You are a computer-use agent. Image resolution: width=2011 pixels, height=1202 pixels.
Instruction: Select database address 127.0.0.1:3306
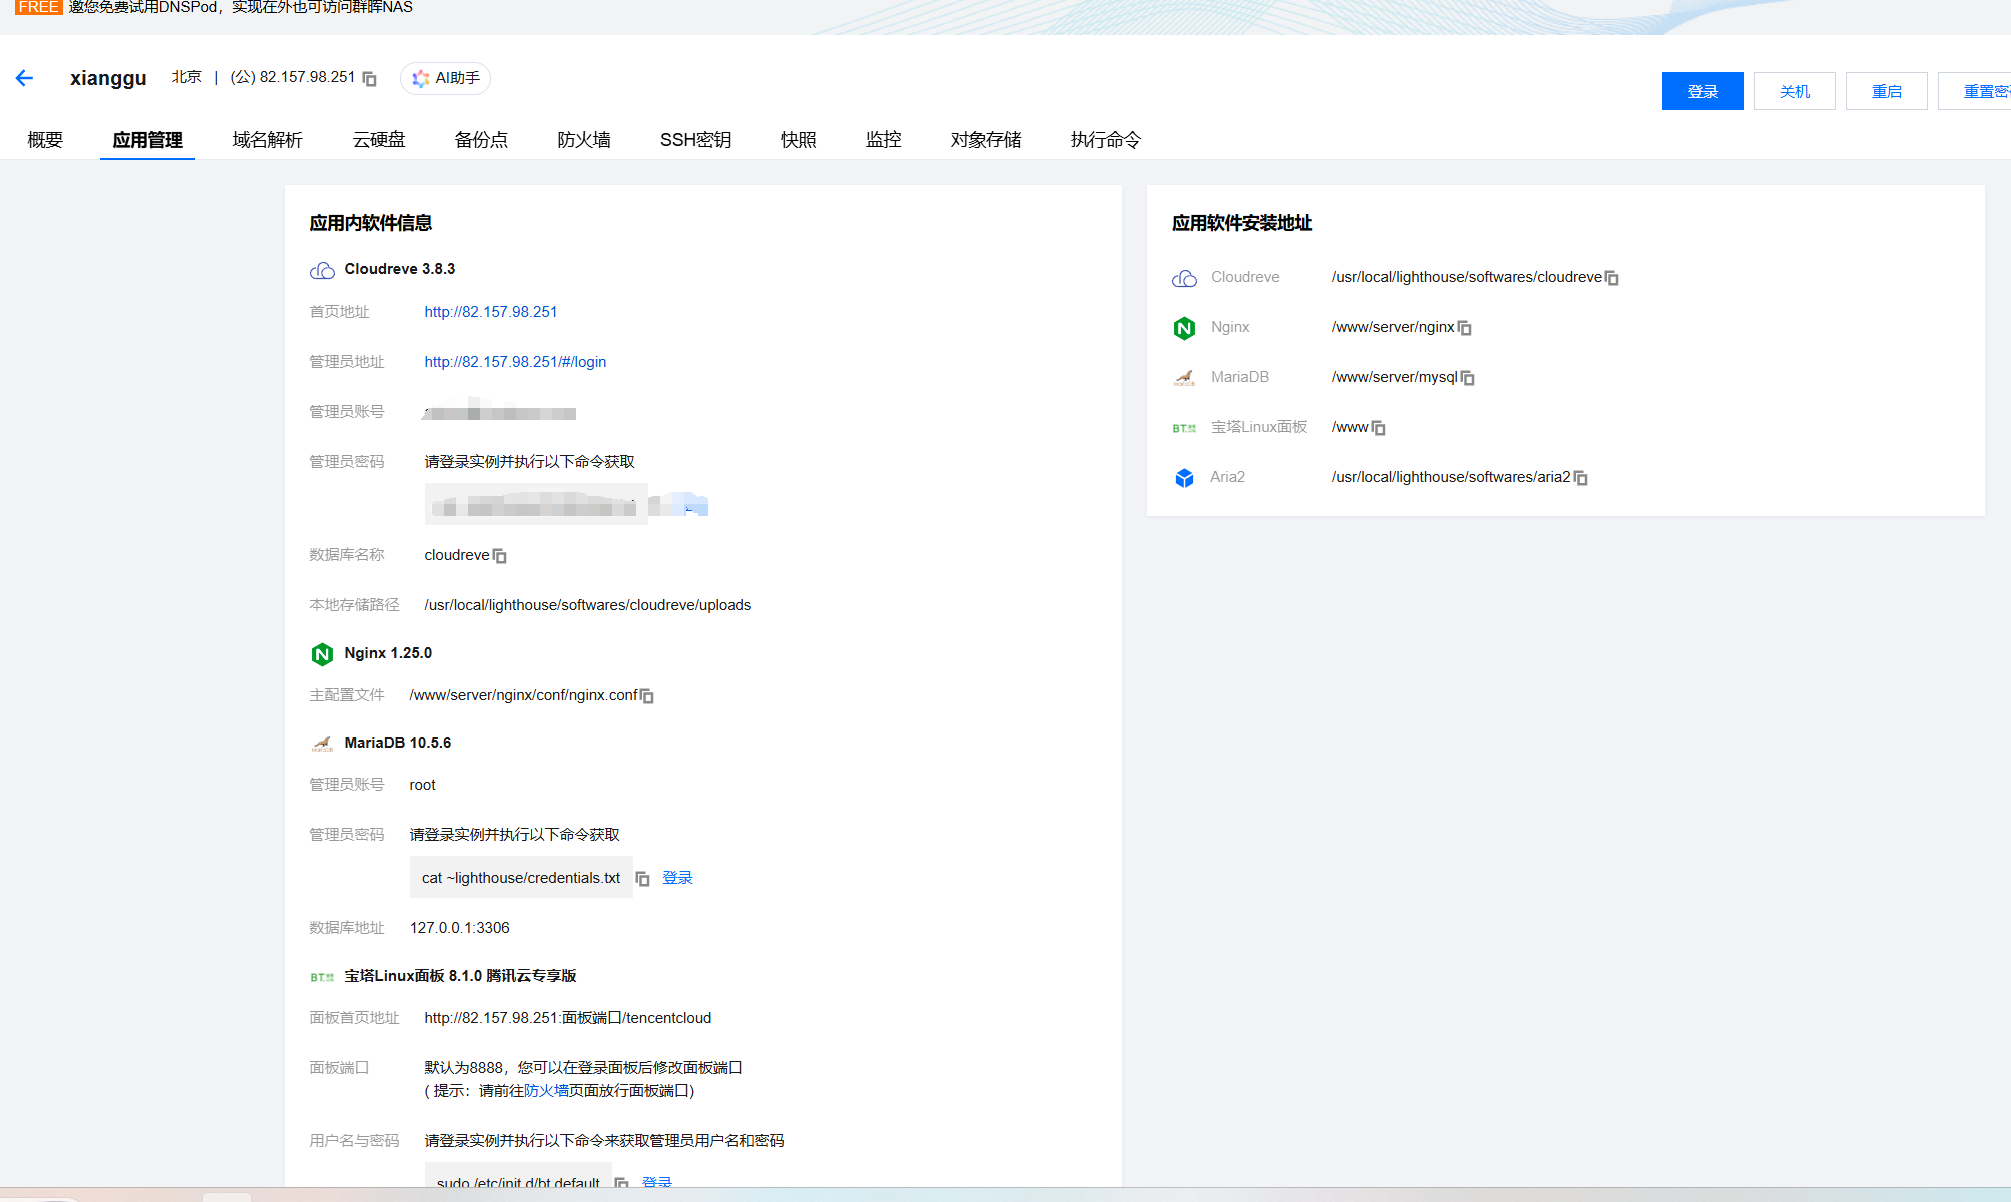pyautogui.click(x=460, y=928)
